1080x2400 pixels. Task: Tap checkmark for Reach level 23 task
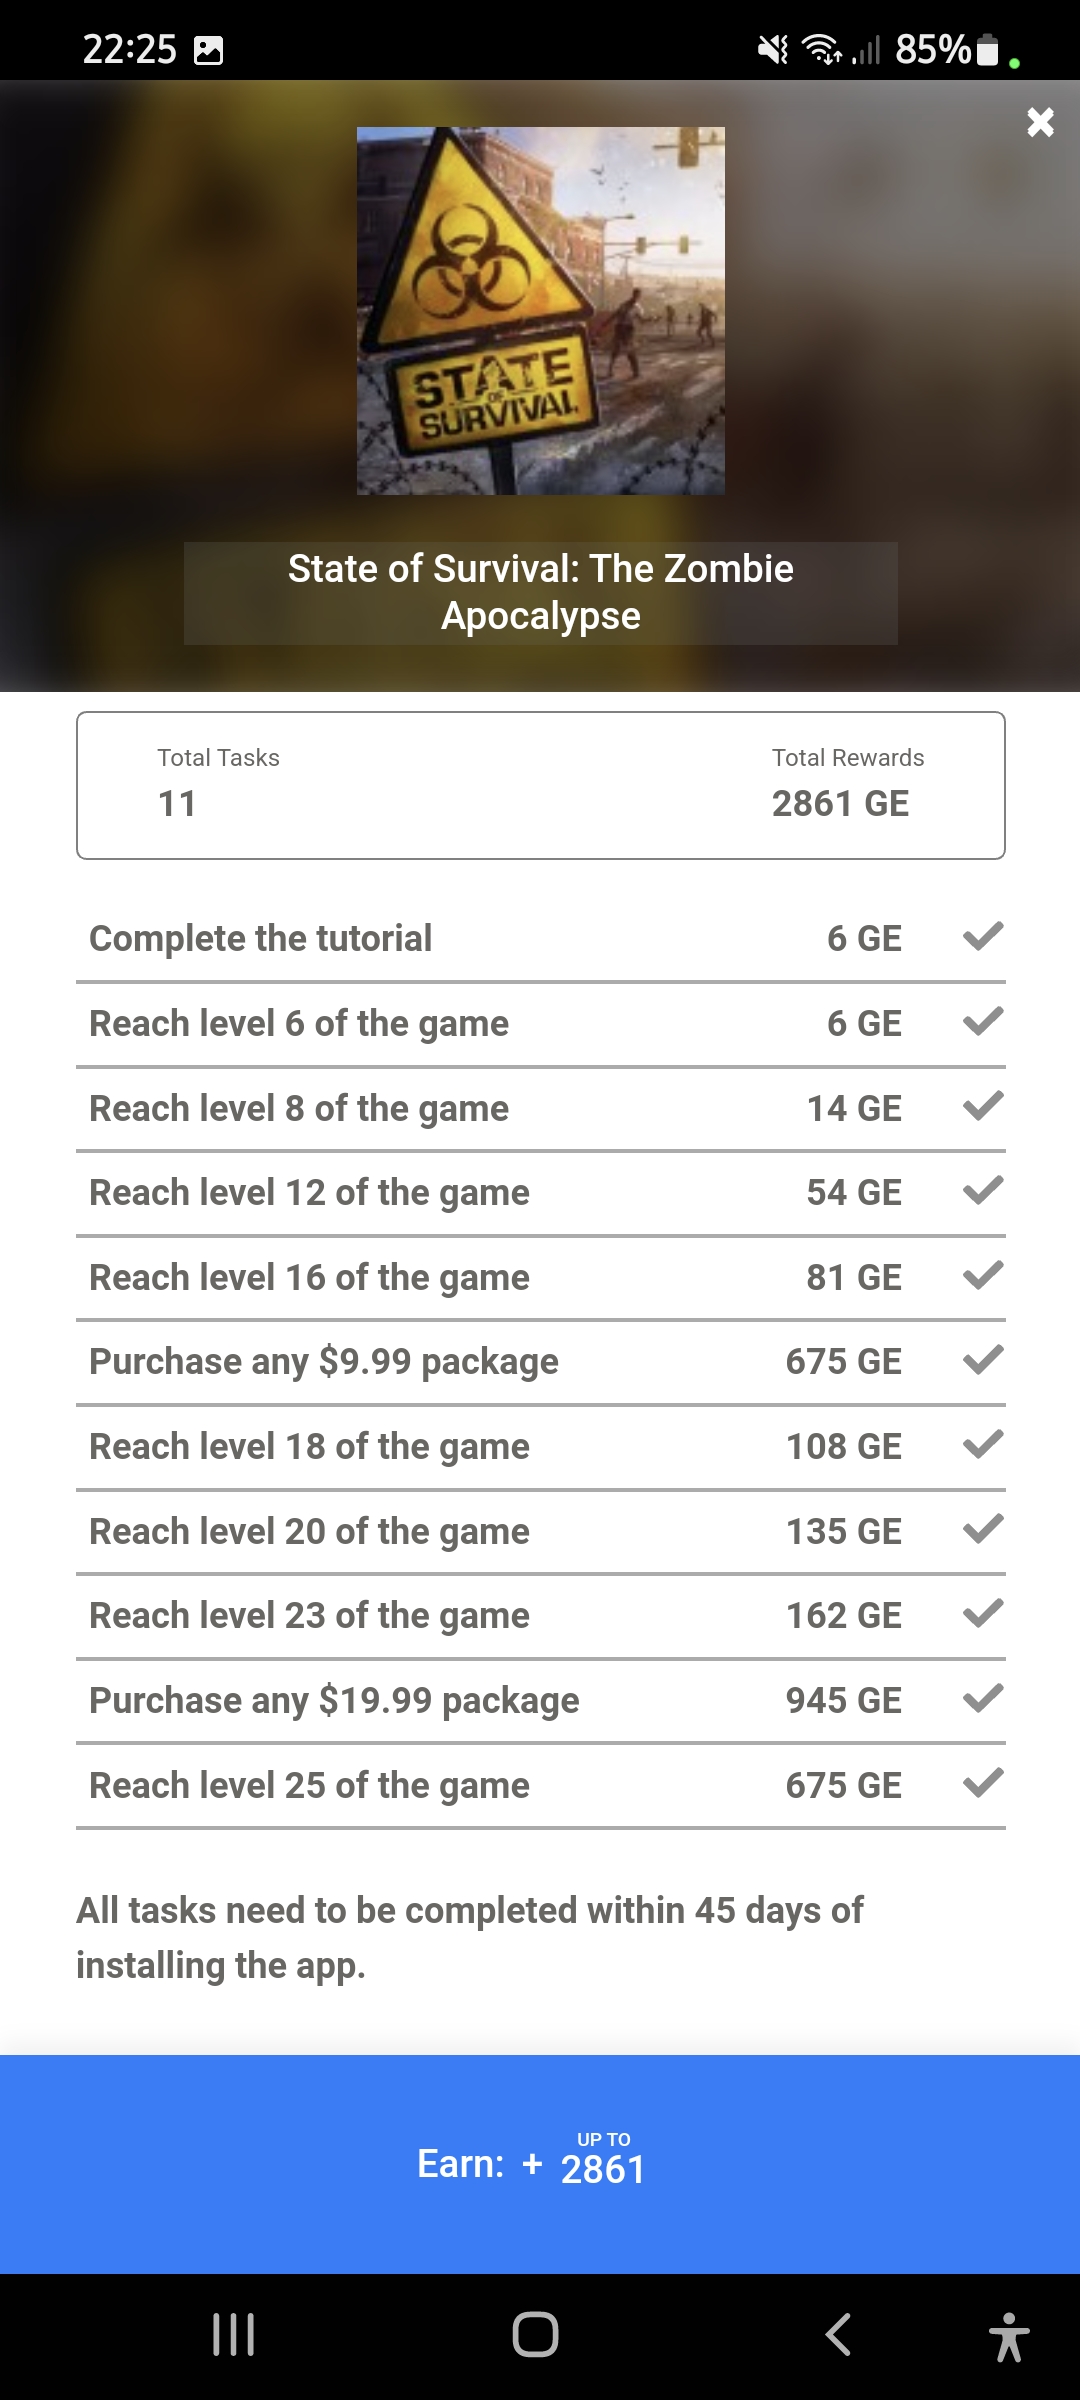pyautogui.click(x=982, y=1614)
